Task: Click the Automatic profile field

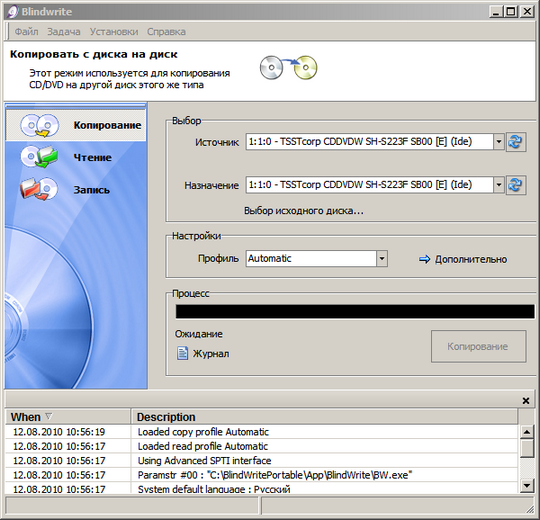Action: click(311, 259)
